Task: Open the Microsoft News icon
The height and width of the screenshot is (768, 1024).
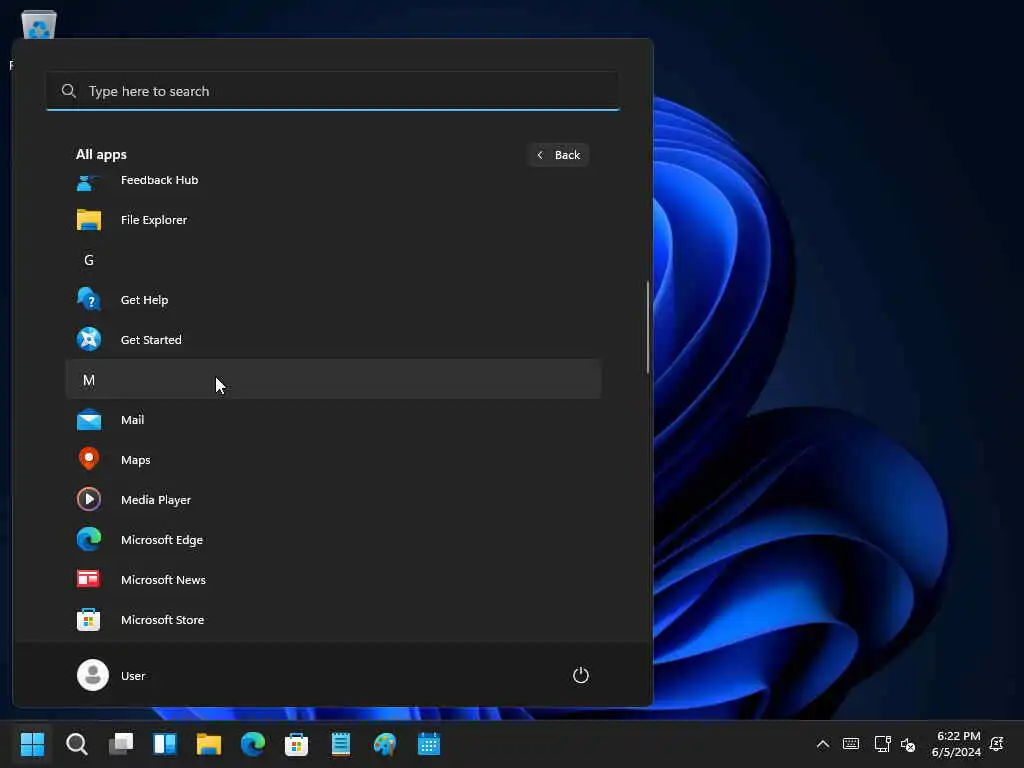Action: coord(89,579)
